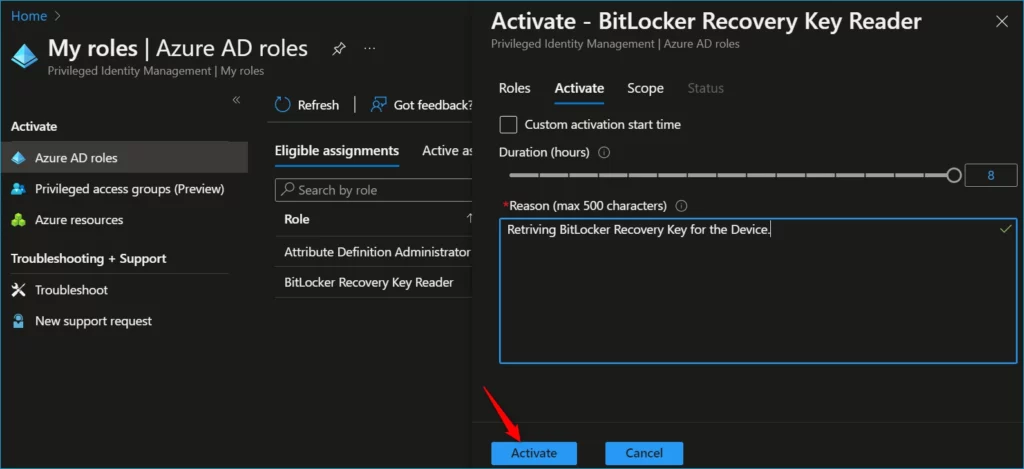Screen dimensions: 1024x469
Task: Open New support request
Action: (x=93, y=321)
